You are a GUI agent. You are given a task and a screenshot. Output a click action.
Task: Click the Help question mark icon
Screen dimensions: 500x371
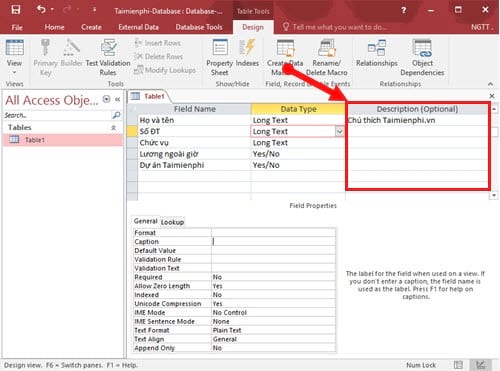tap(404, 10)
